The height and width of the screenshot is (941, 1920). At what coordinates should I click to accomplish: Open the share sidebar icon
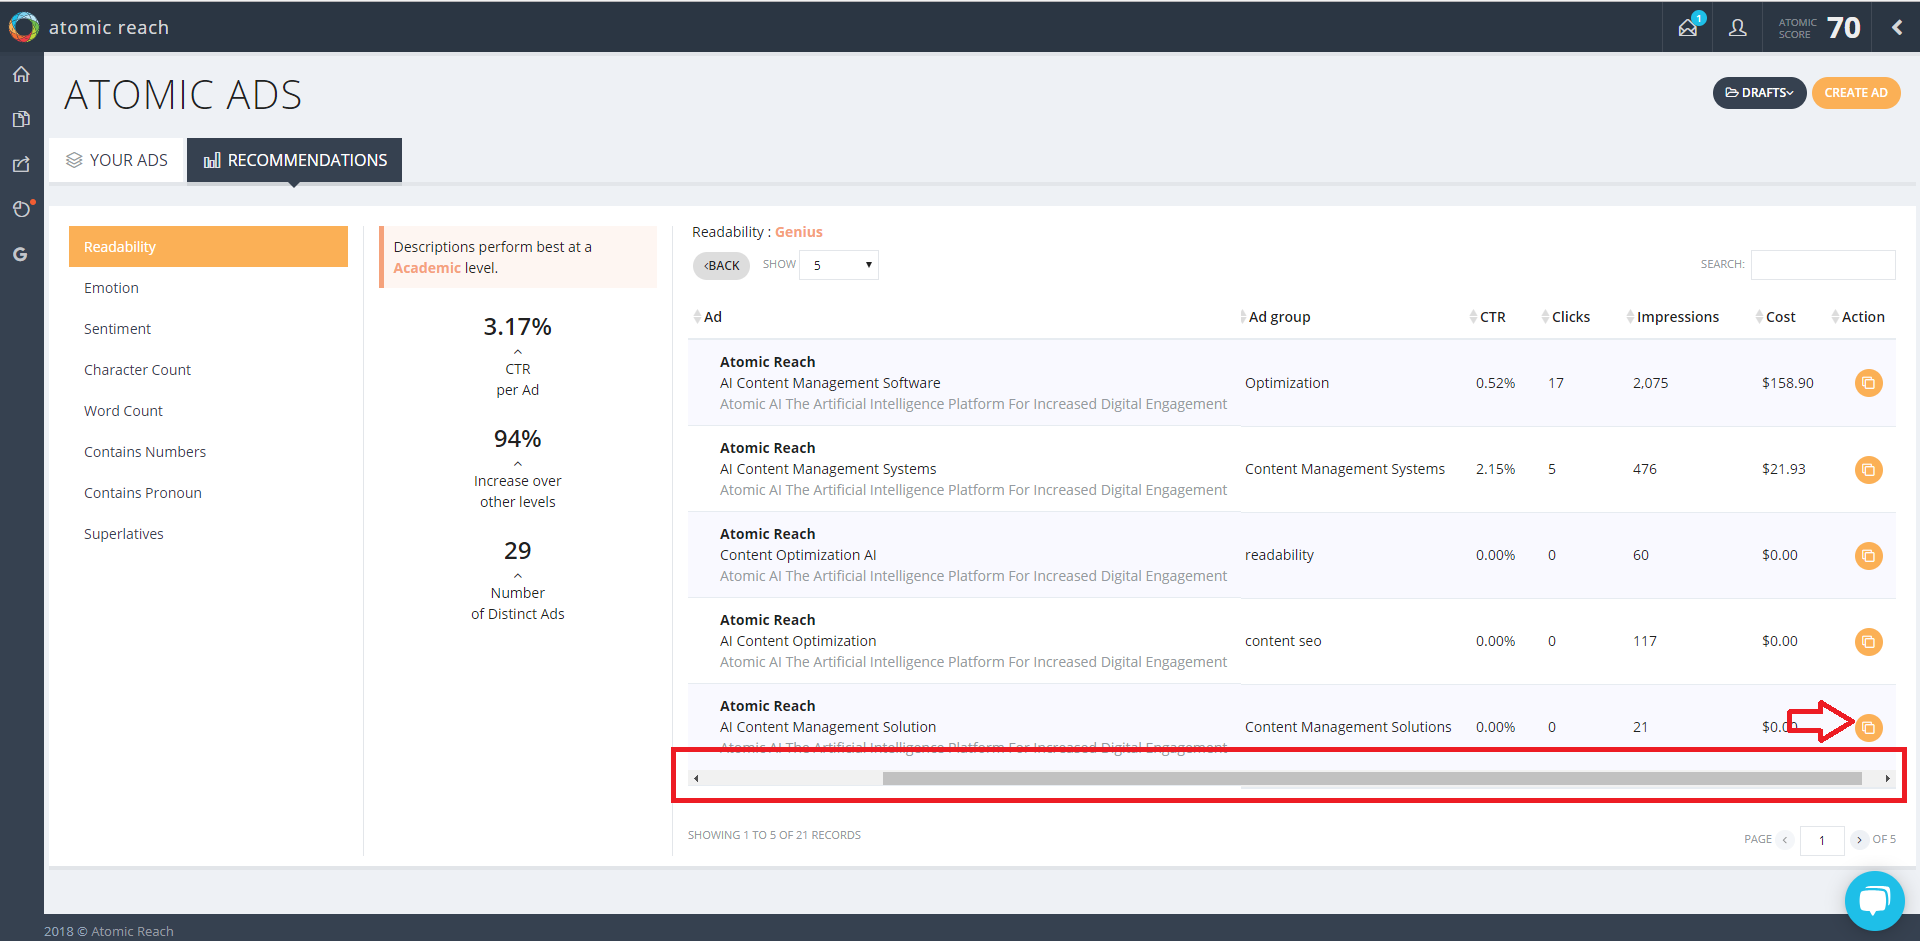21,165
